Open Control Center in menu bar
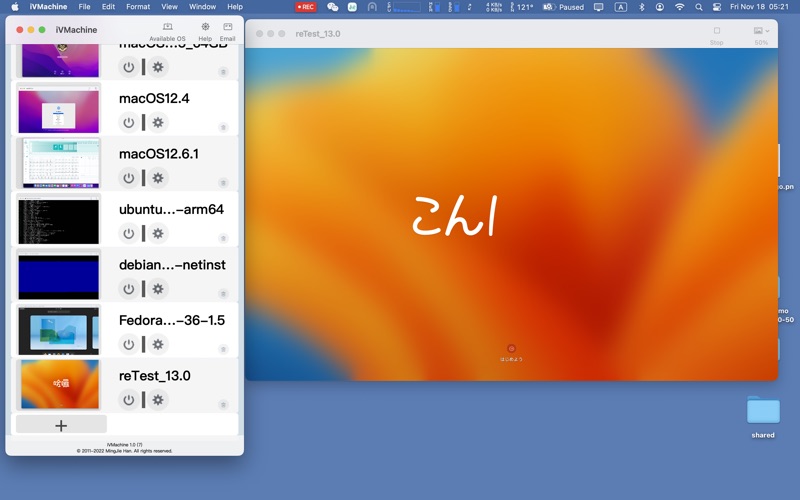Image resolution: width=800 pixels, height=500 pixels. click(x=717, y=7)
